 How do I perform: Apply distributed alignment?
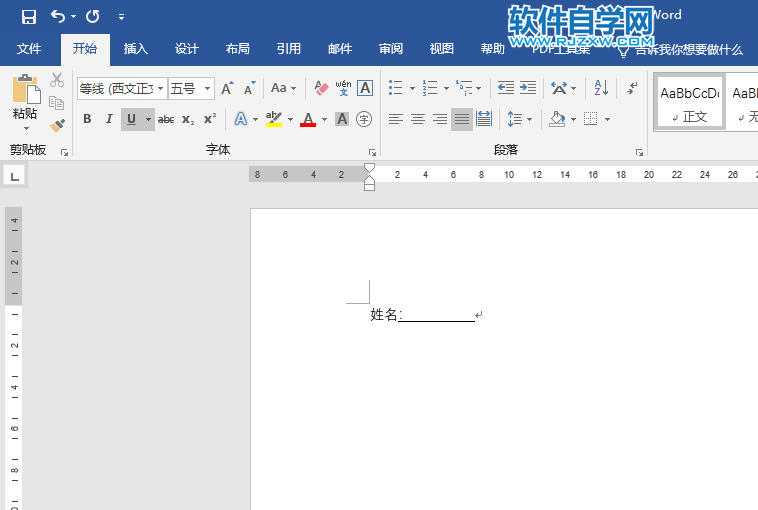(x=484, y=119)
